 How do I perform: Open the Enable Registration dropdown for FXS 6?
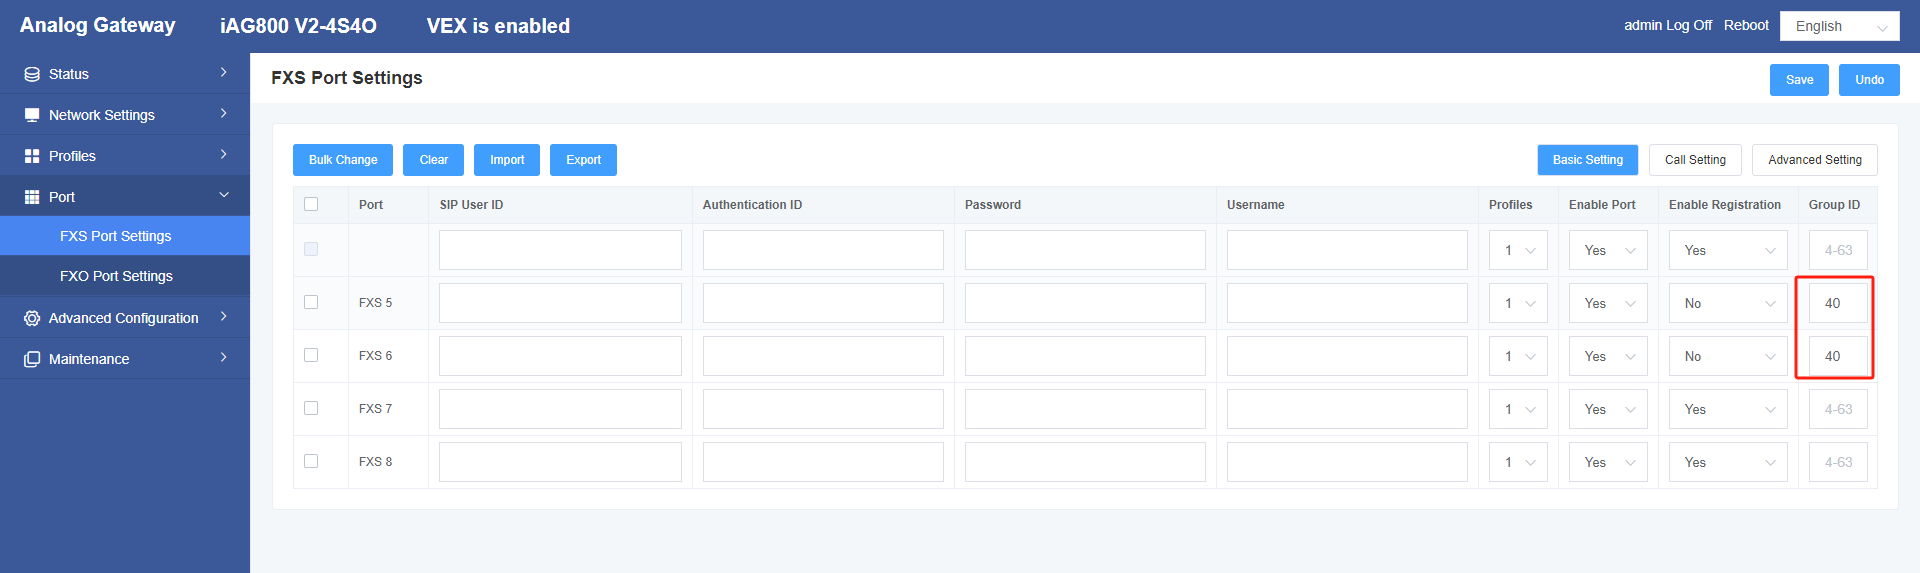(x=1728, y=356)
